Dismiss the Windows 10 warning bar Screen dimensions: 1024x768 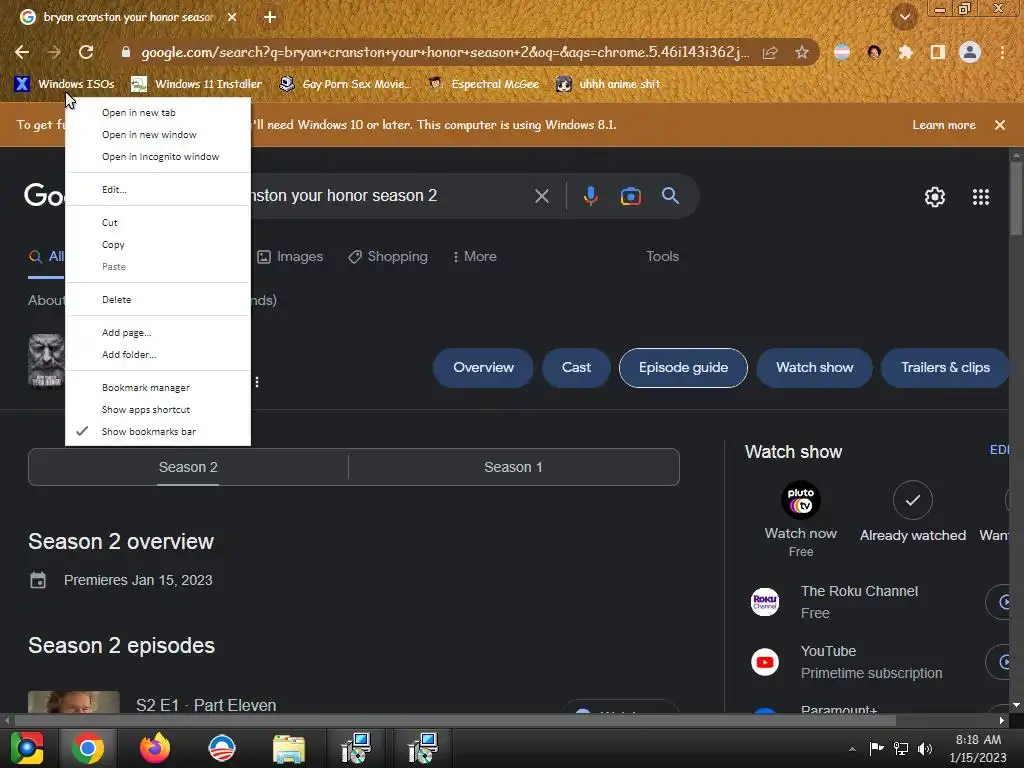click(x=1000, y=125)
